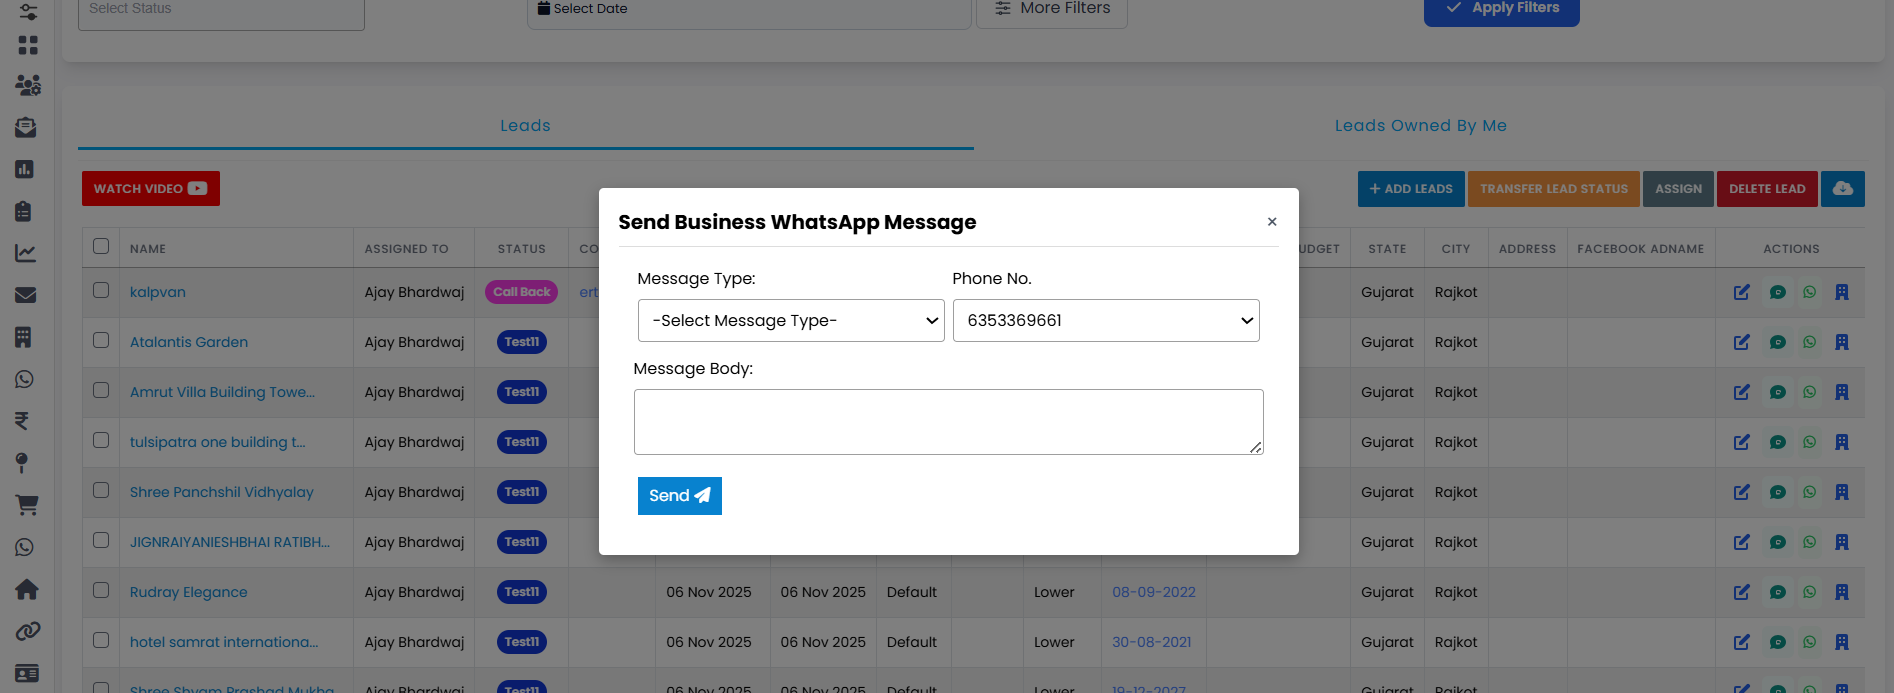The height and width of the screenshot is (693, 1894).
Task: Send WhatsApp to Atalantis Garden lead
Action: click(x=1809, y=342)
